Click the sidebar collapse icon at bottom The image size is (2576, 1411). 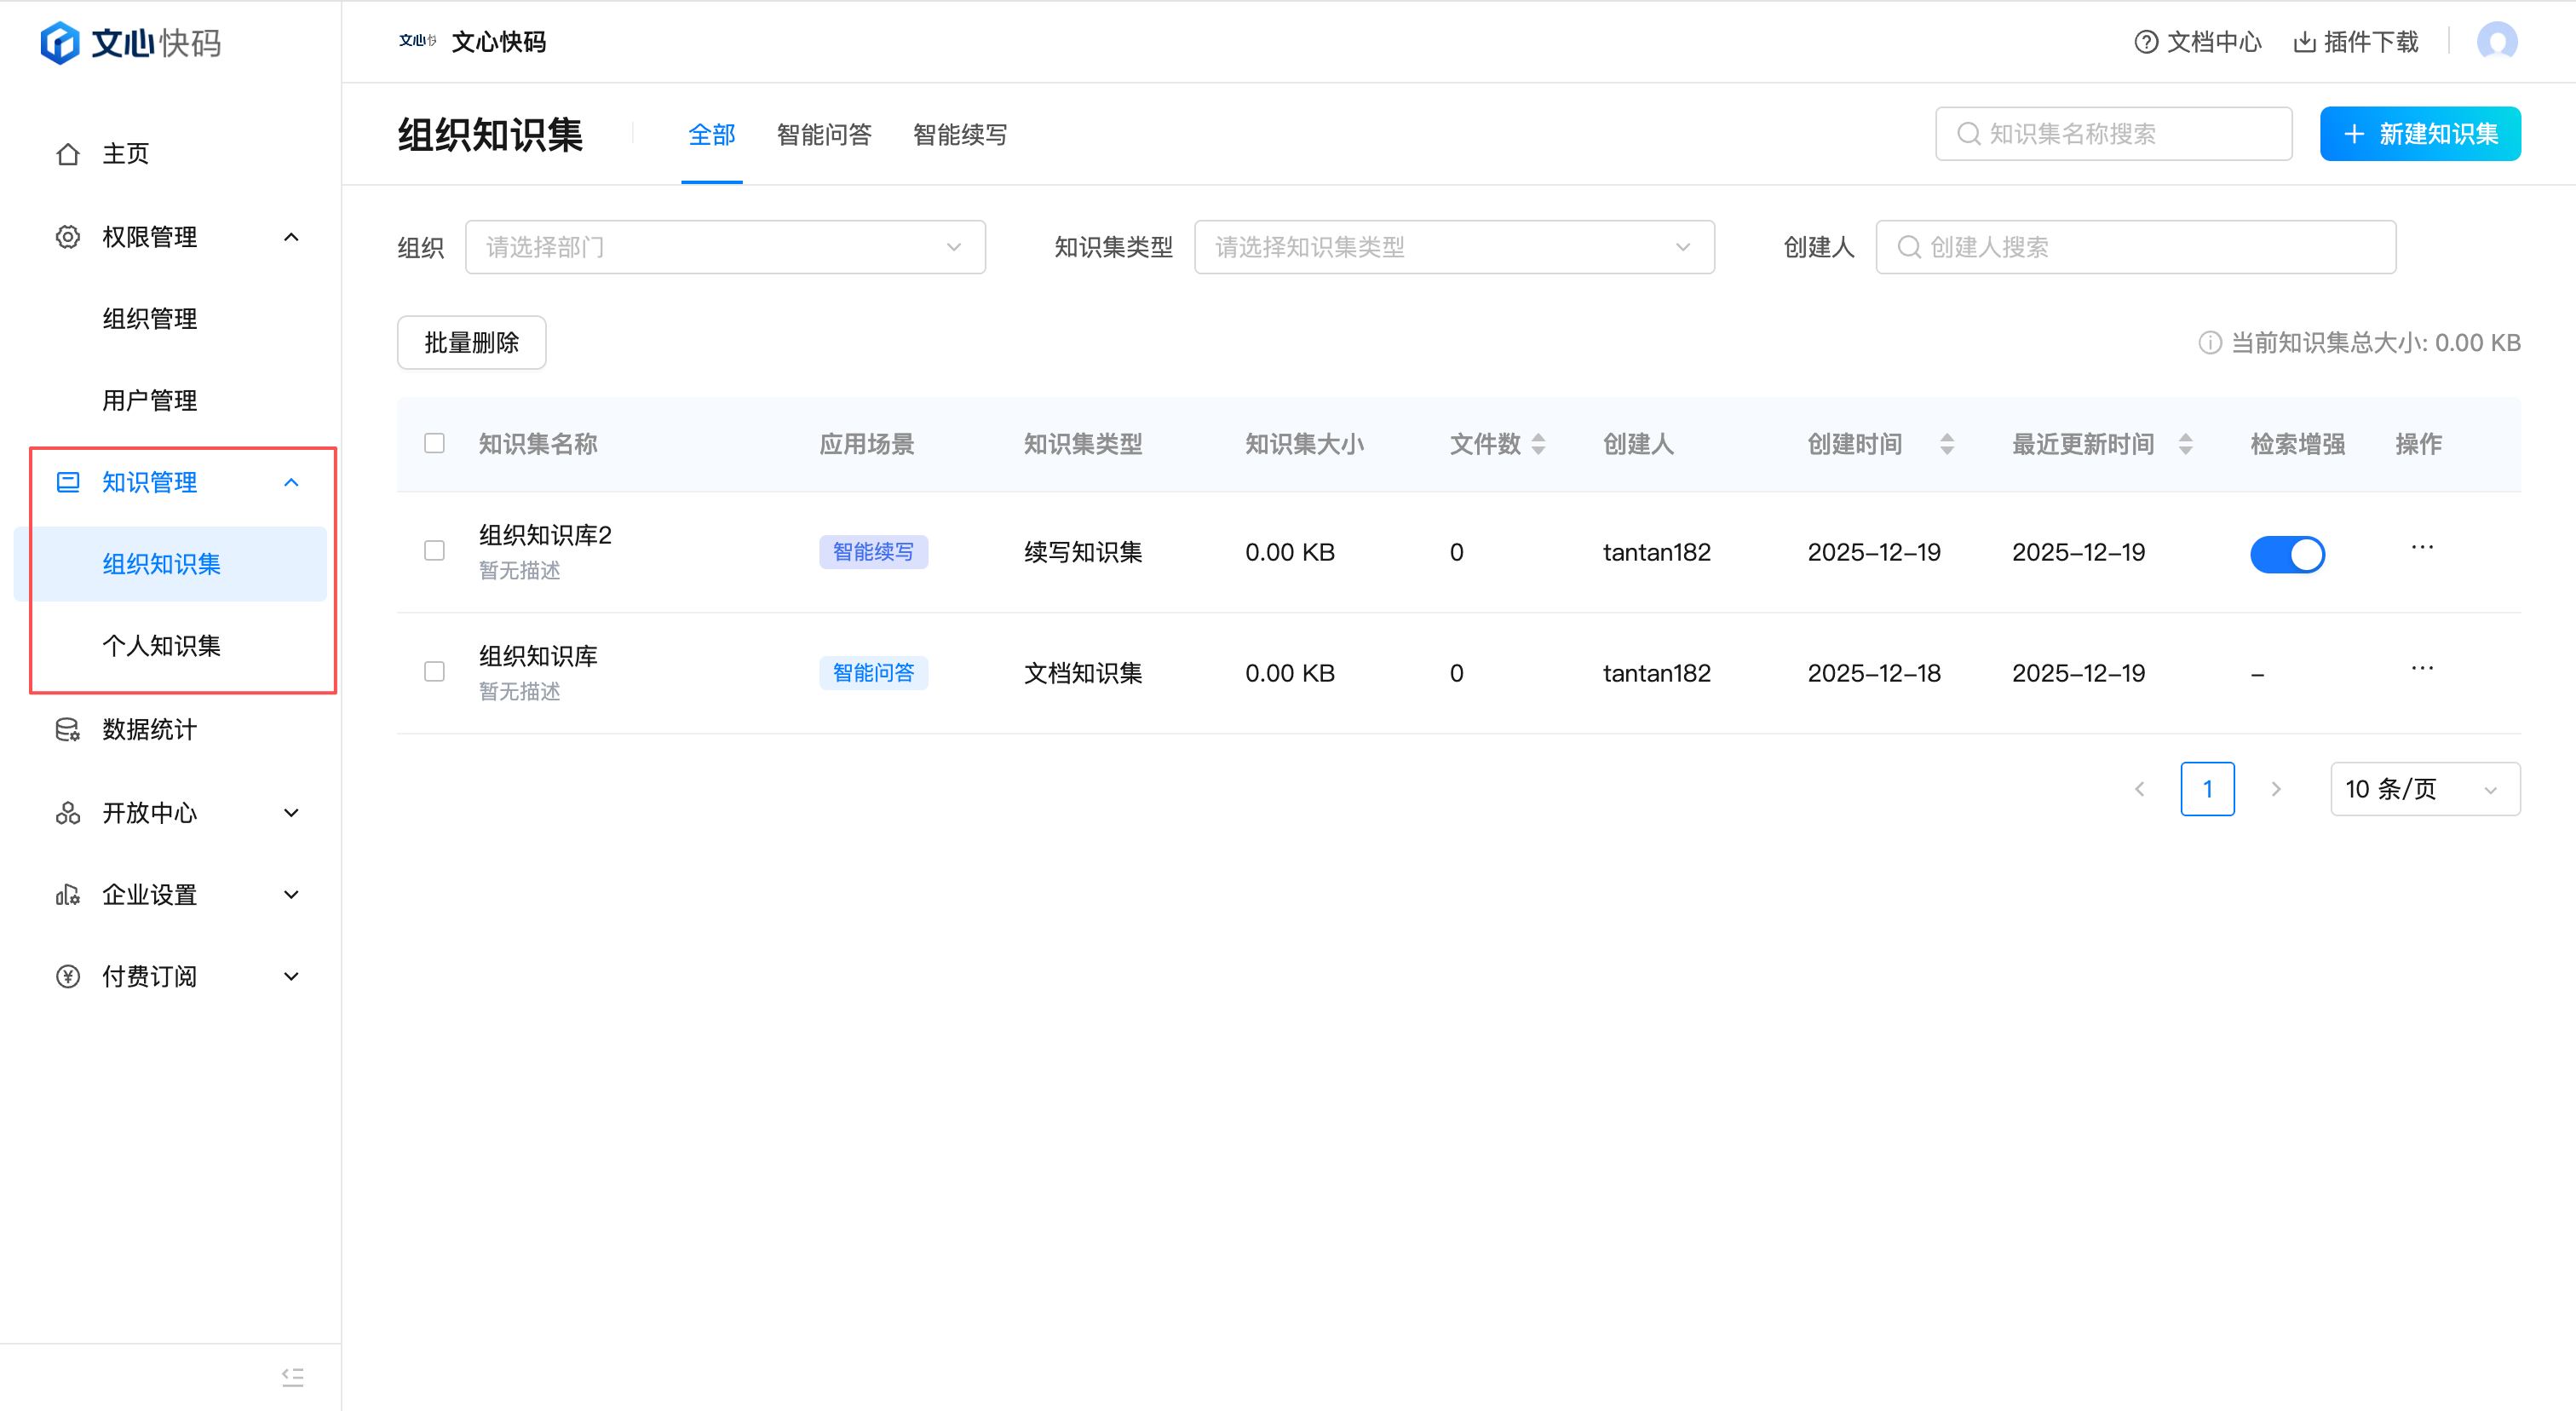[292, 1377]
